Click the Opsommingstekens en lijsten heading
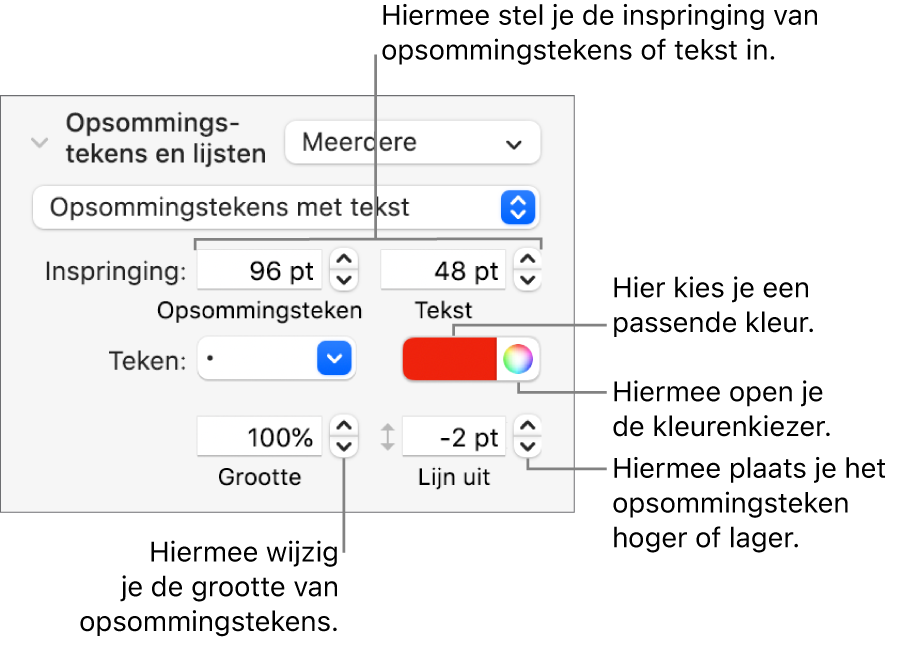The width and height of the screenshot is (908, 646). [x=165, y=138]
